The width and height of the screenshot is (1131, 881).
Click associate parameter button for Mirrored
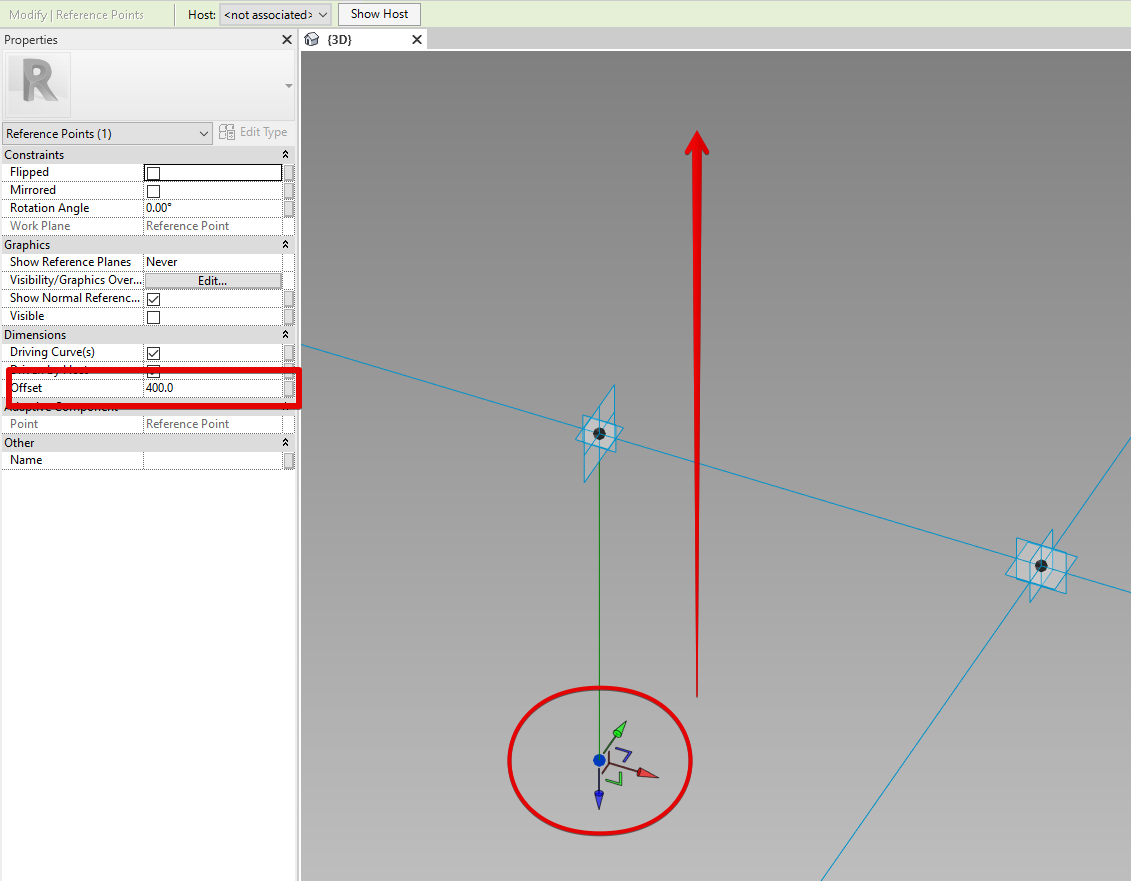[289, 190]
